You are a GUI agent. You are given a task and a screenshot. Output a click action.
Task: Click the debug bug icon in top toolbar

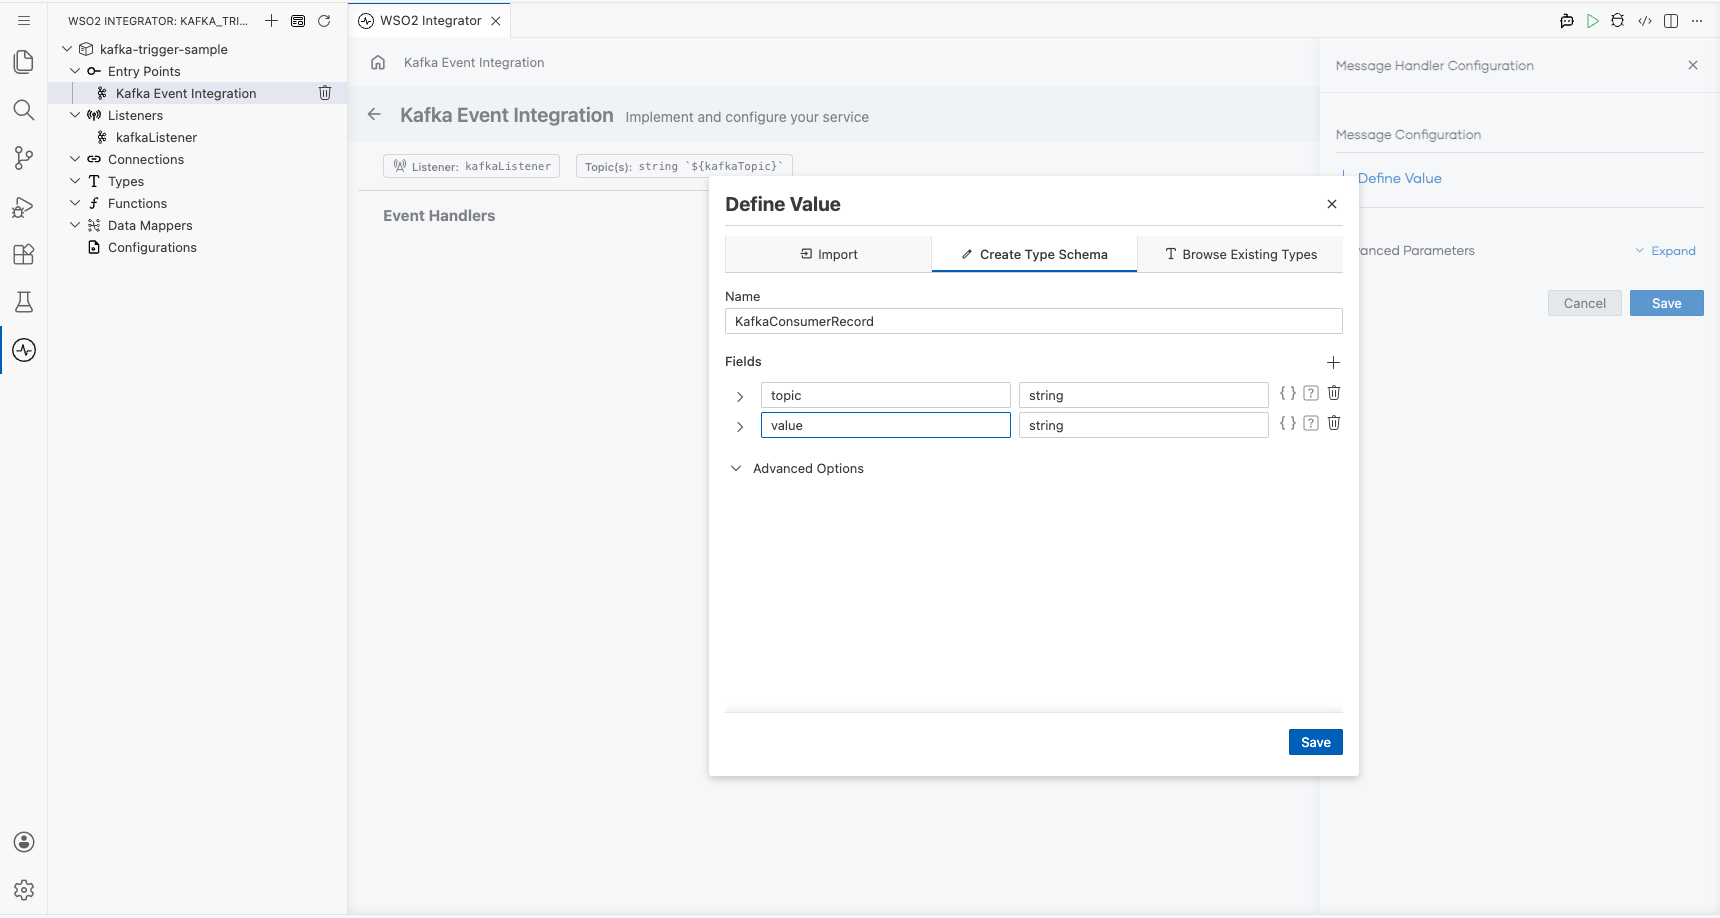1618,20
